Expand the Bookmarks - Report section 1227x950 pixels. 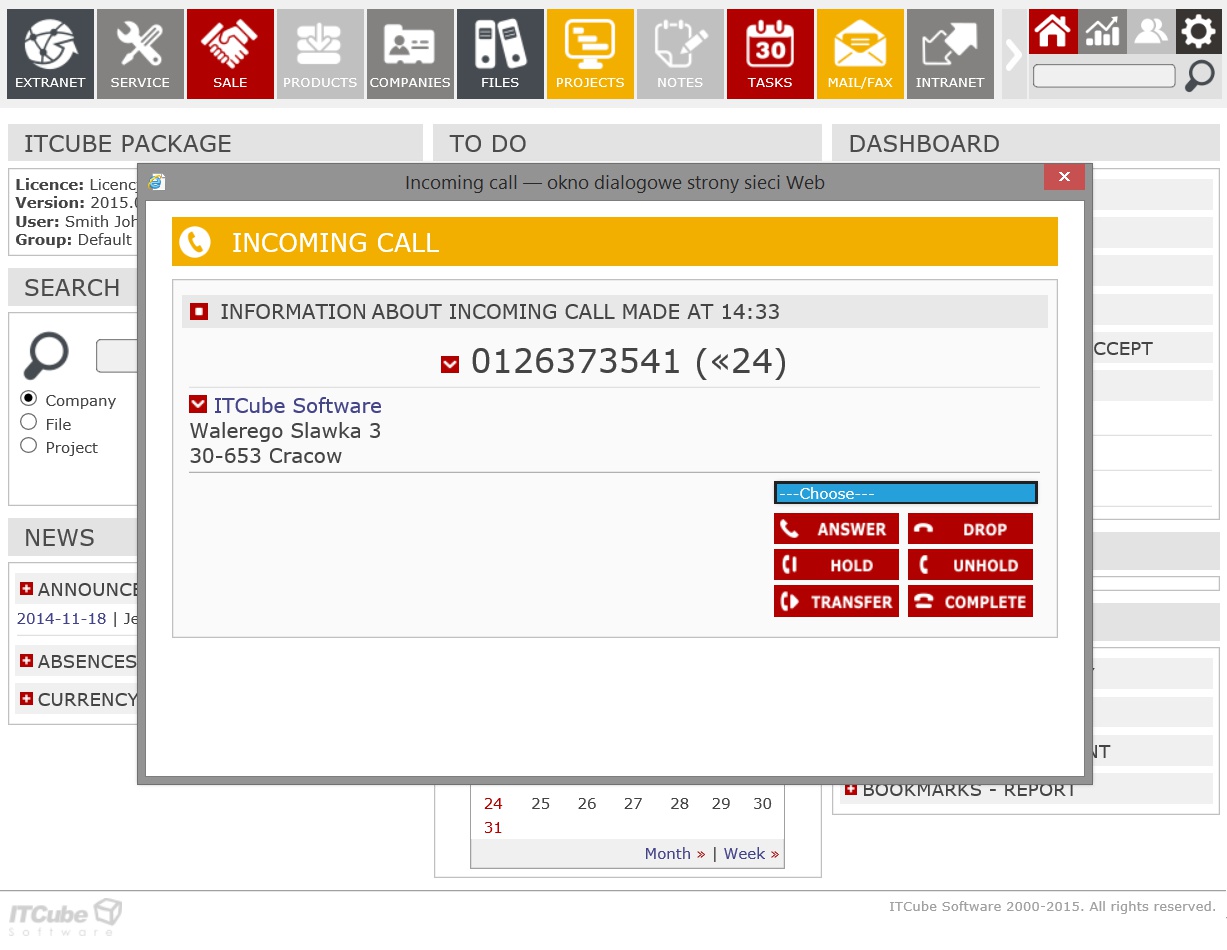[851, 789]
